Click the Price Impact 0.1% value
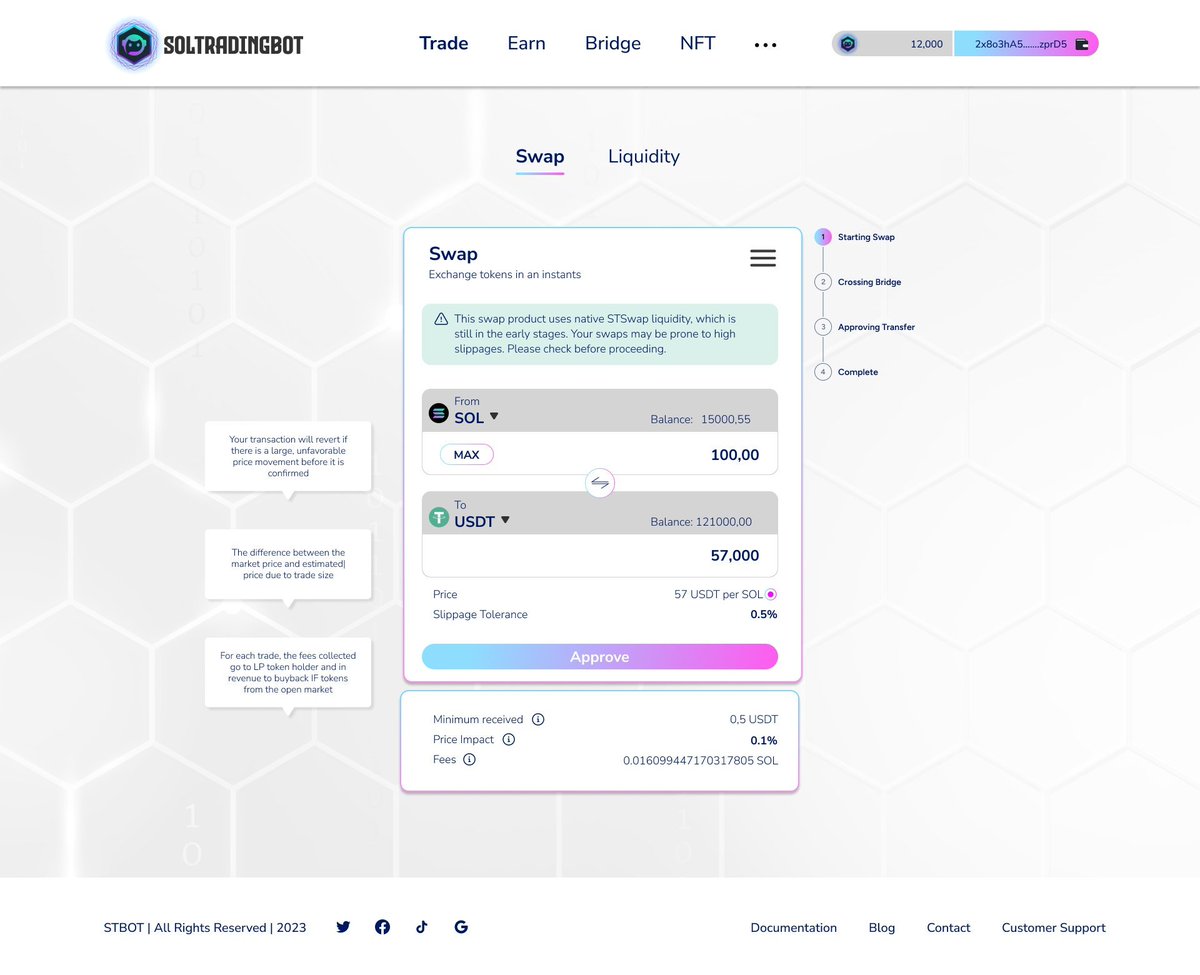Screen dimensions: 1200x975 coord(764,740)
